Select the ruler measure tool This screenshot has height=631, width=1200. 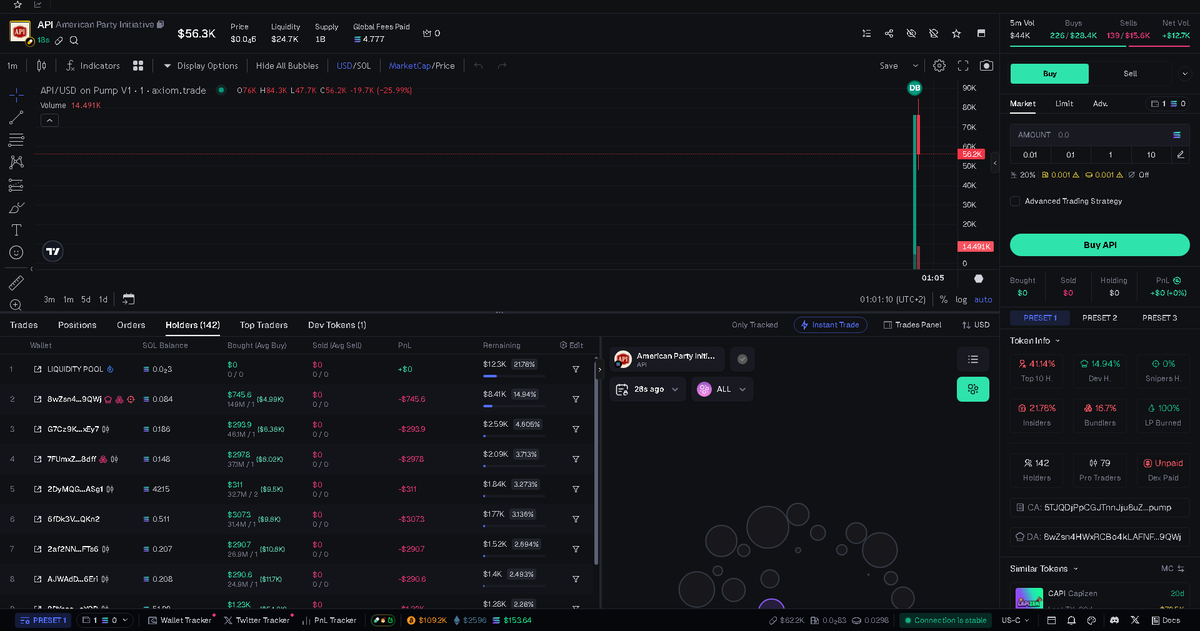[x=16, y=283]
